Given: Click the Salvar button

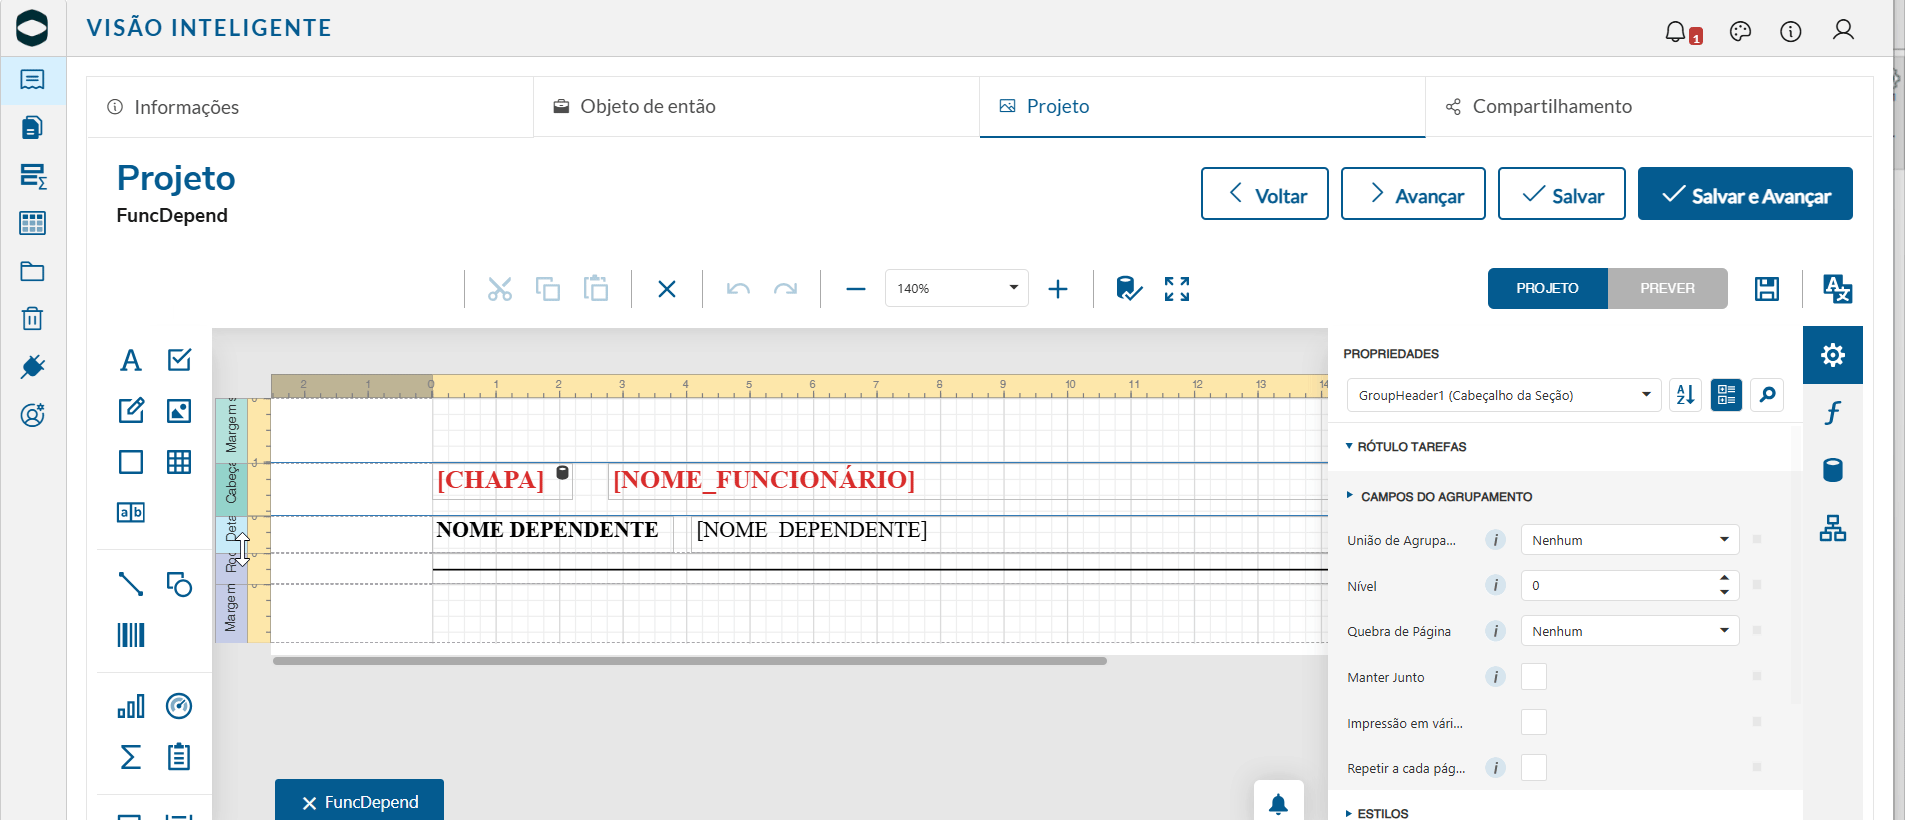Looking at the screenshot, I should point(1562,194).
